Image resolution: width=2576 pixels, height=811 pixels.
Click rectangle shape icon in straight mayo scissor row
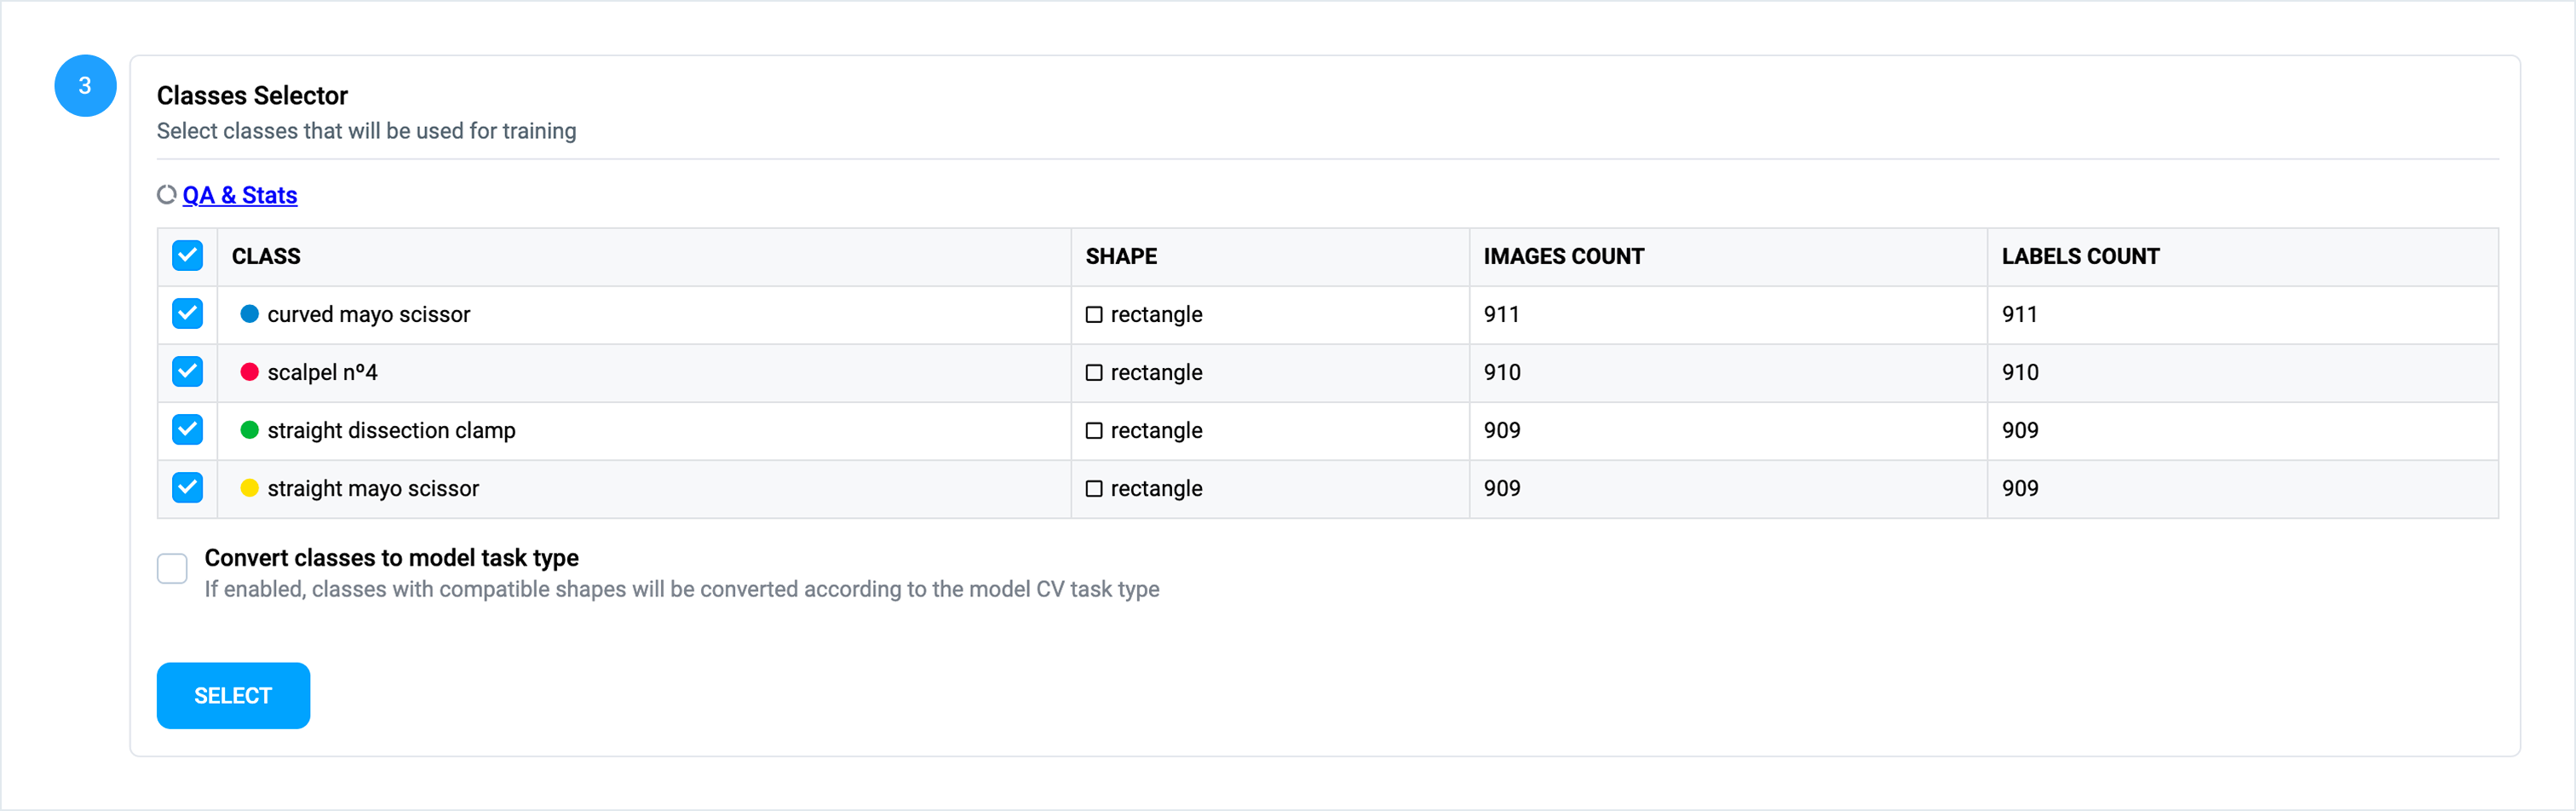coord(1094,489)
